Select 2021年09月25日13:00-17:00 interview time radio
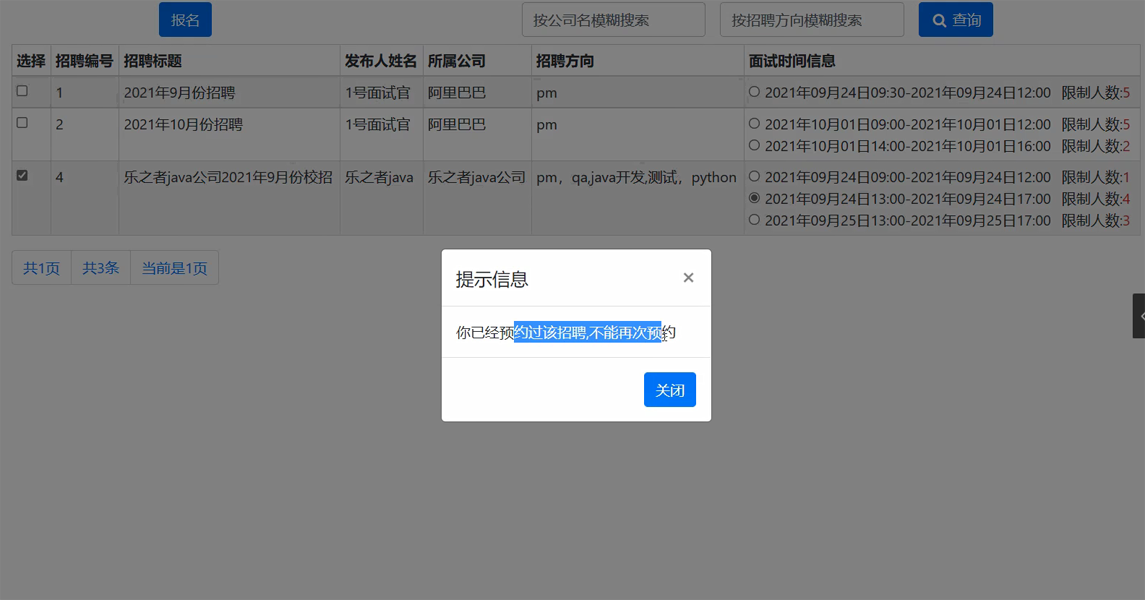 pyautogui.click(x=755, y=220)
